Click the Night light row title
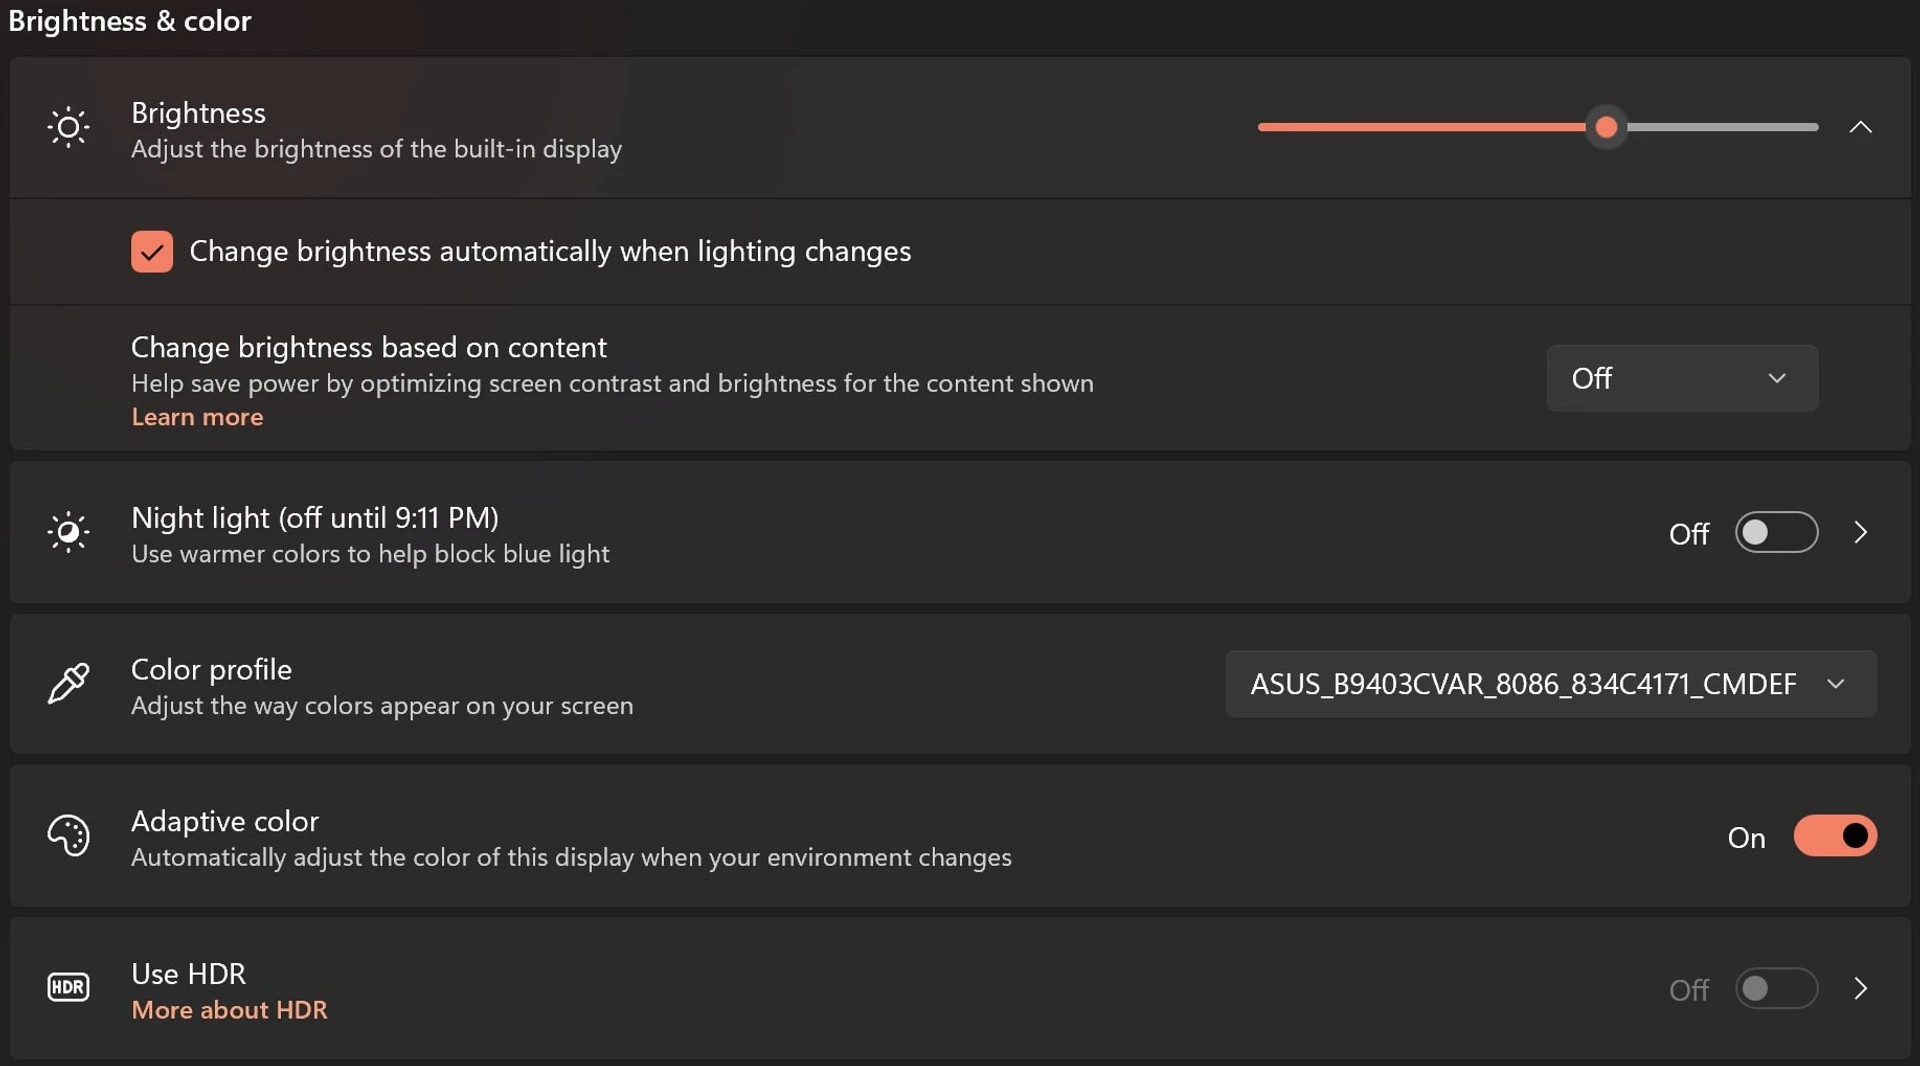Viewport: 1920px width, 1066px height. tap(315, 518)
